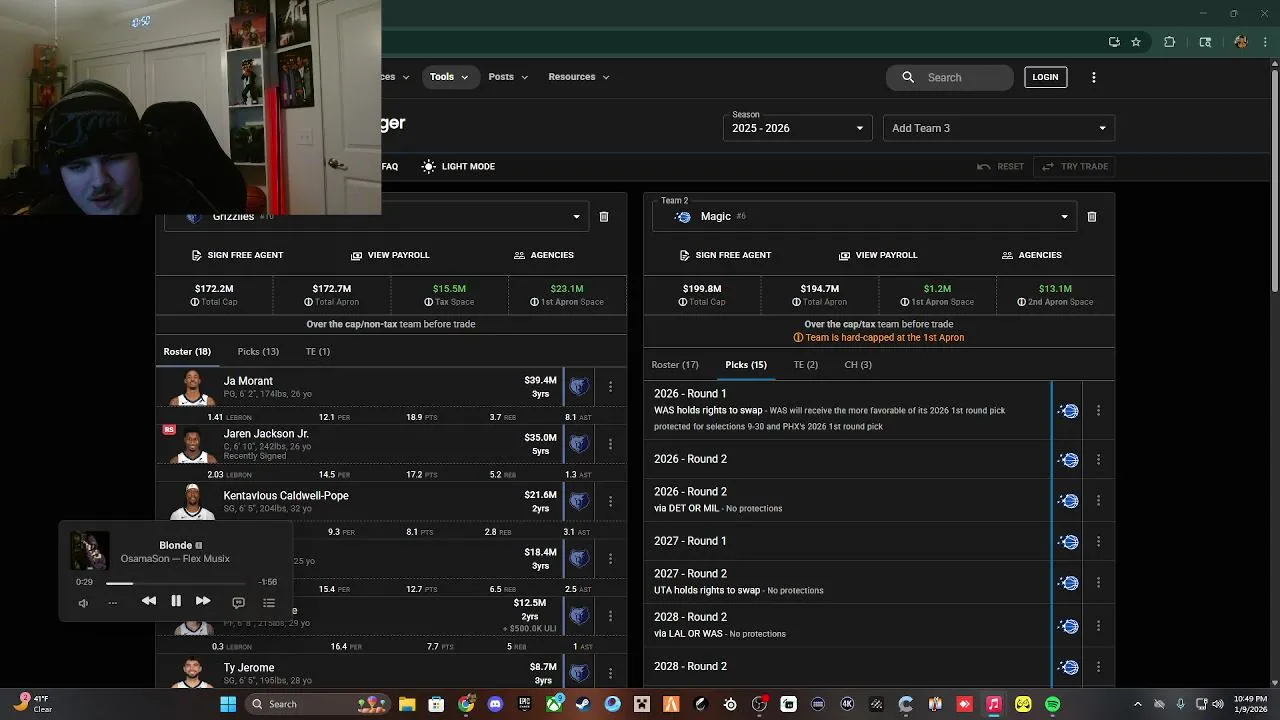The height and width of the screenshot is (720, 1280).
Task: Open the lyrics button in media popup
Action: (238, 602)
